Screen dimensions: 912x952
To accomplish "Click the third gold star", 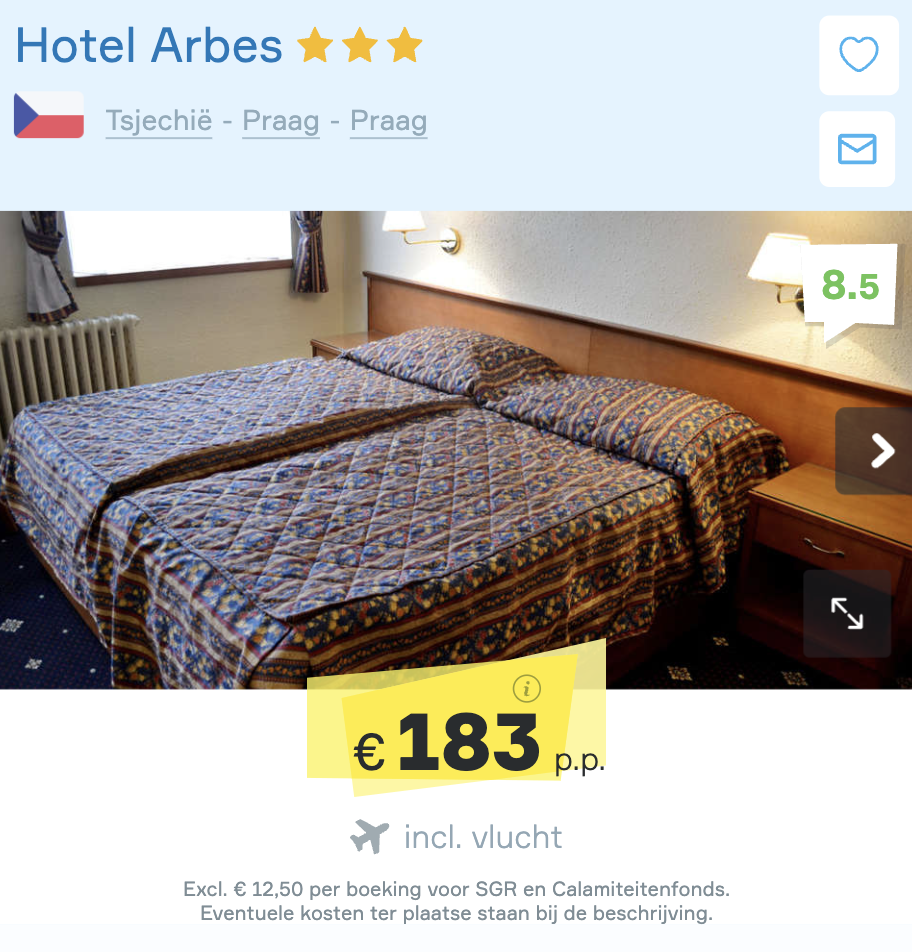I will click(x=404, y=45).
